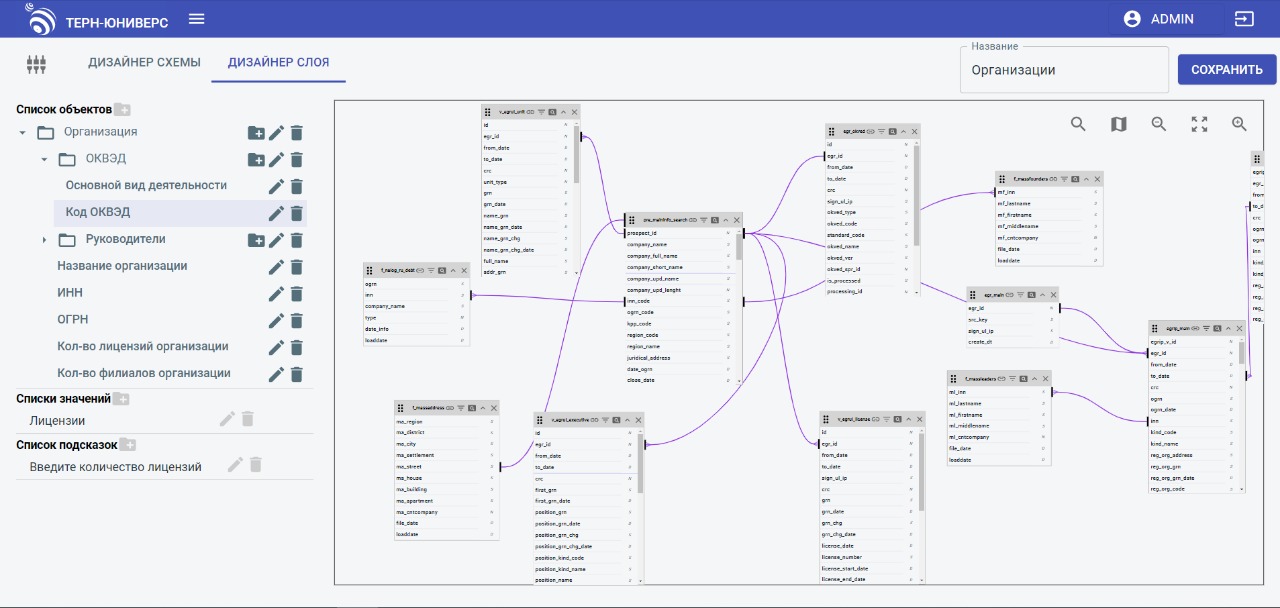Select Название организации tree item

tap(122, 266)
